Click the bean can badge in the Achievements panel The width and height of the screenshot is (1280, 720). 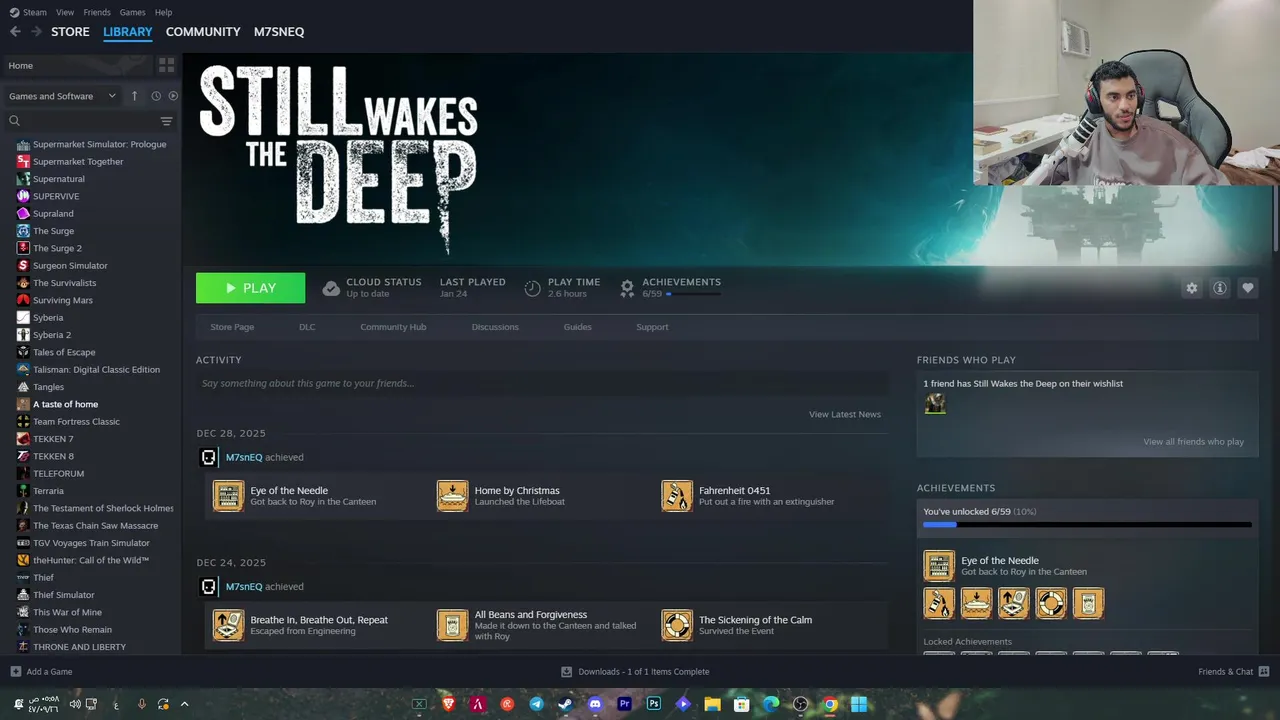pos(1088,603)
